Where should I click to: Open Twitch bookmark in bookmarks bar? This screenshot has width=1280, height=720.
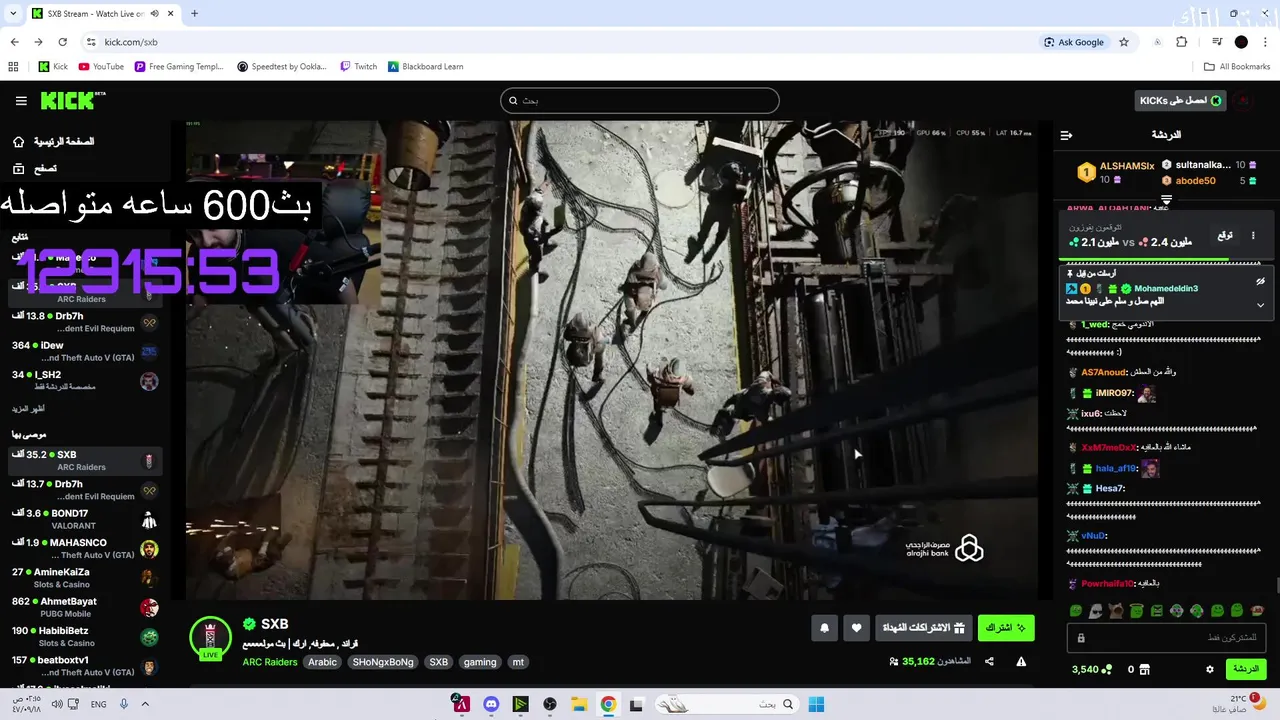point(358,67)
